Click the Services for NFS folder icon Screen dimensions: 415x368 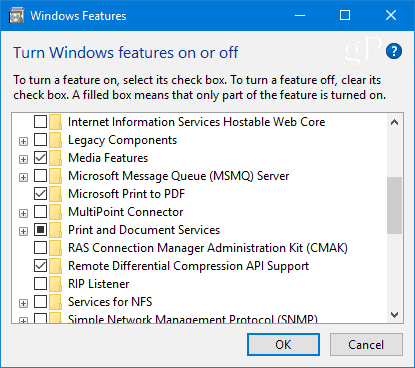pyautogui.click(x=55, y=302)
